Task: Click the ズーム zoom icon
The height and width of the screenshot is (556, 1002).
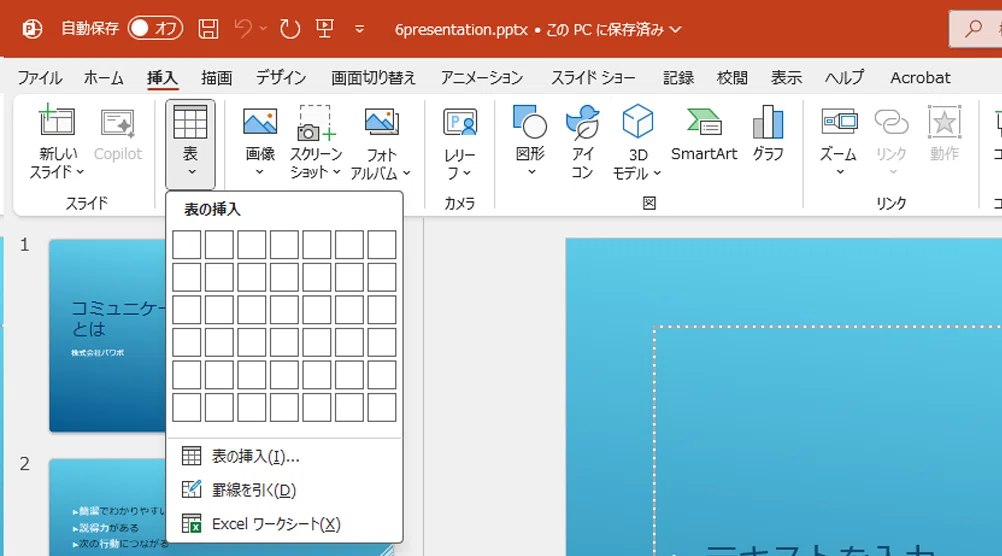Action: (x=840, y=121)
